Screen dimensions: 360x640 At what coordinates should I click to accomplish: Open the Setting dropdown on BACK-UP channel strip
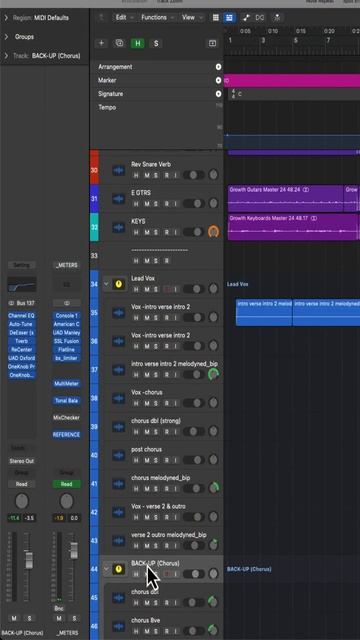click(22, 265)
